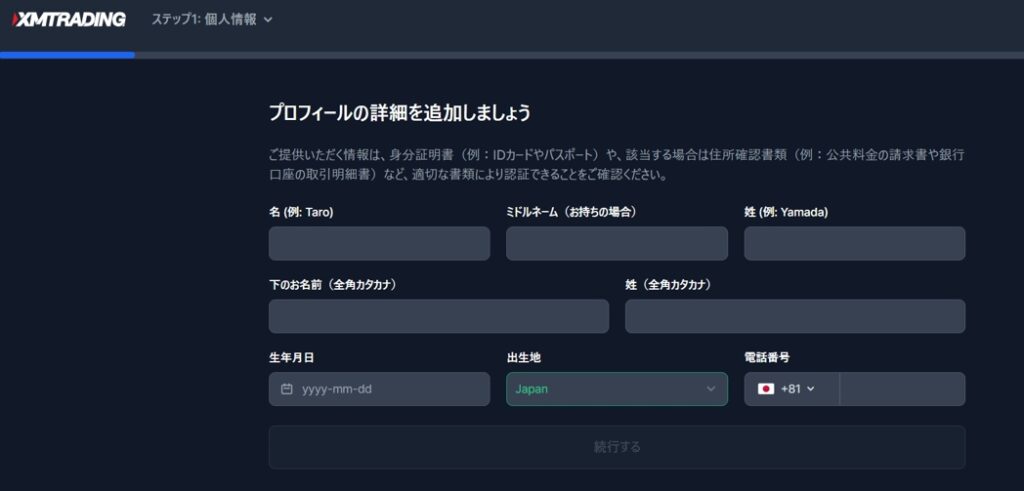Open the 出生地 Japan dropdown
This screenshot has height=491, width=1024.
click(616, 389)
